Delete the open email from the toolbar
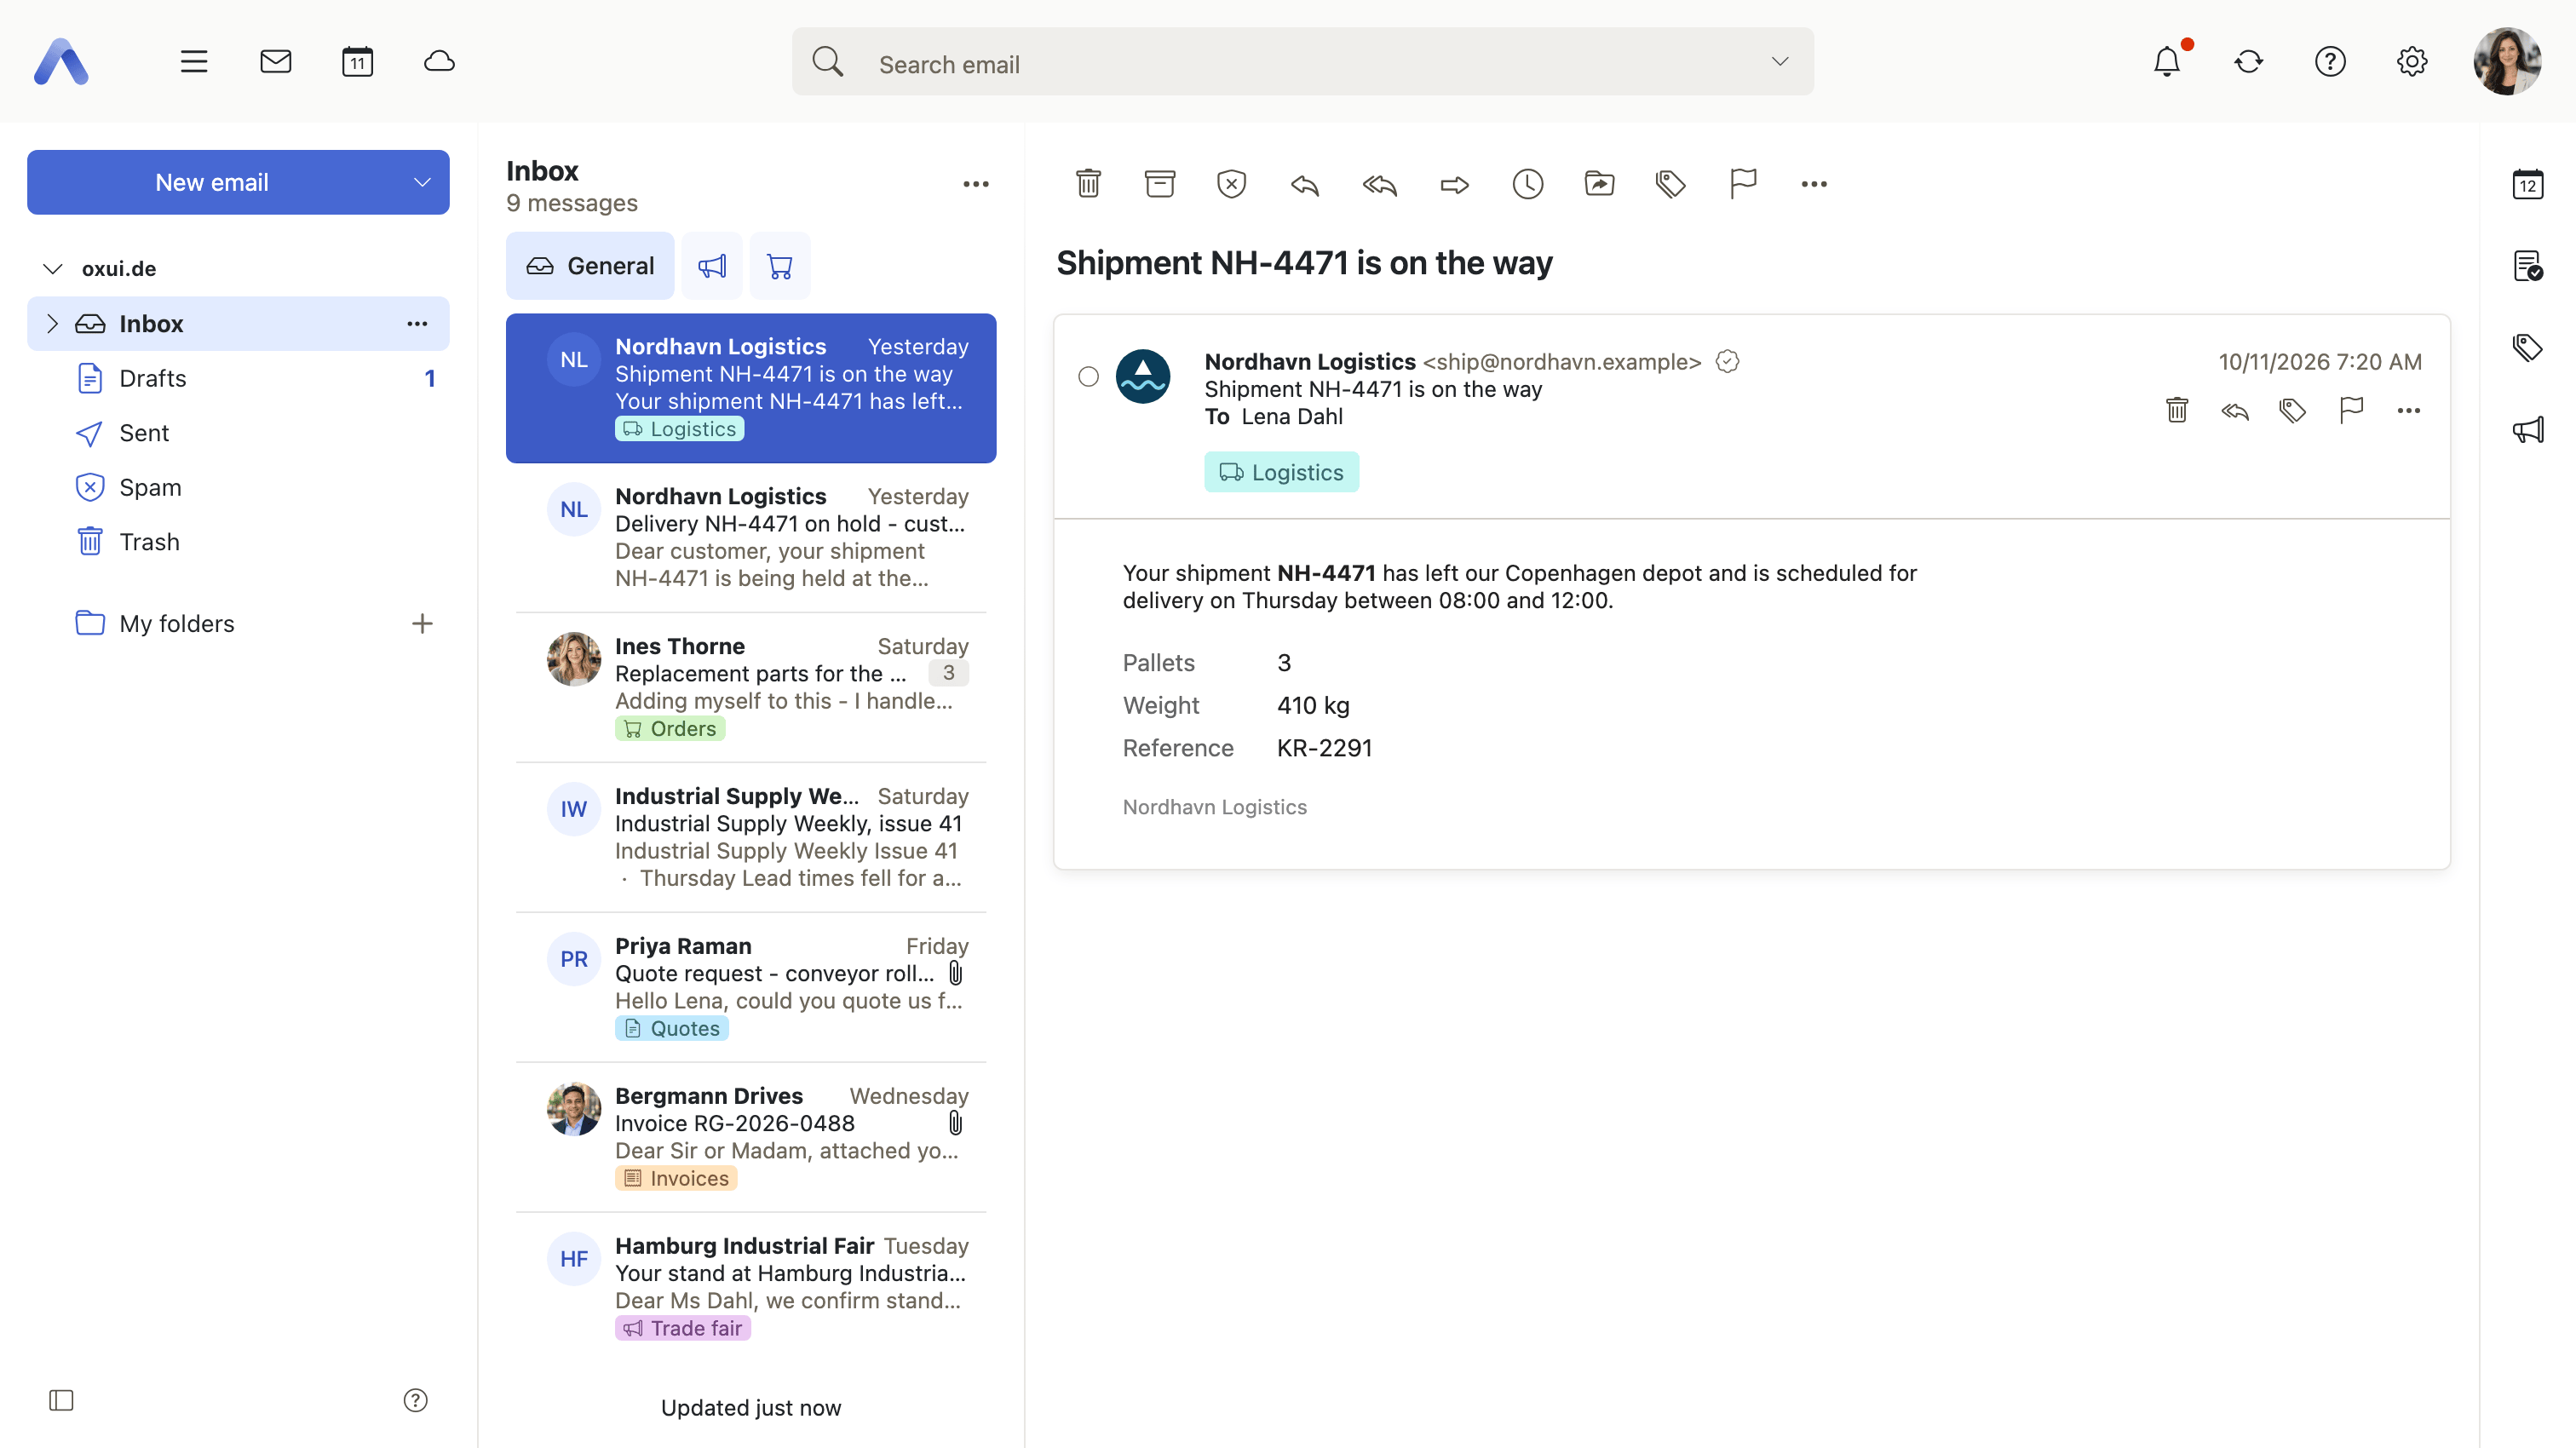 click(1088, 184)
